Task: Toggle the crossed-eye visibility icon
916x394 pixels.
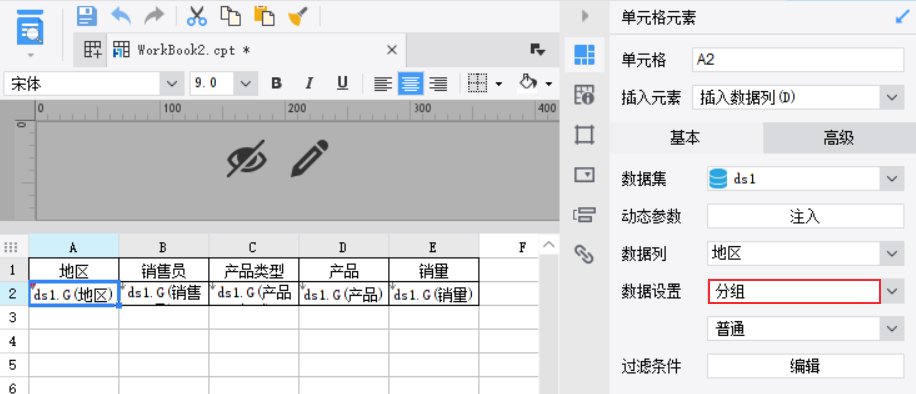Action: click(x=247, y=158)
